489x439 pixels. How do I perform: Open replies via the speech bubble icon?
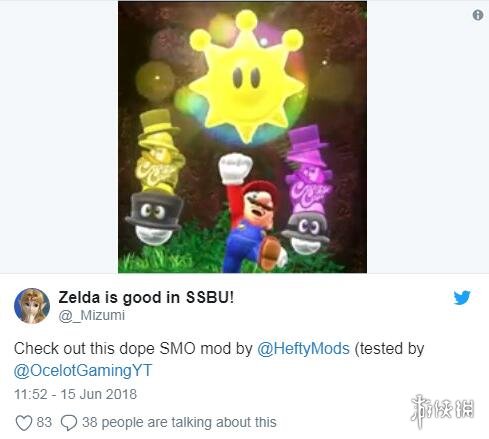(69, 423)
